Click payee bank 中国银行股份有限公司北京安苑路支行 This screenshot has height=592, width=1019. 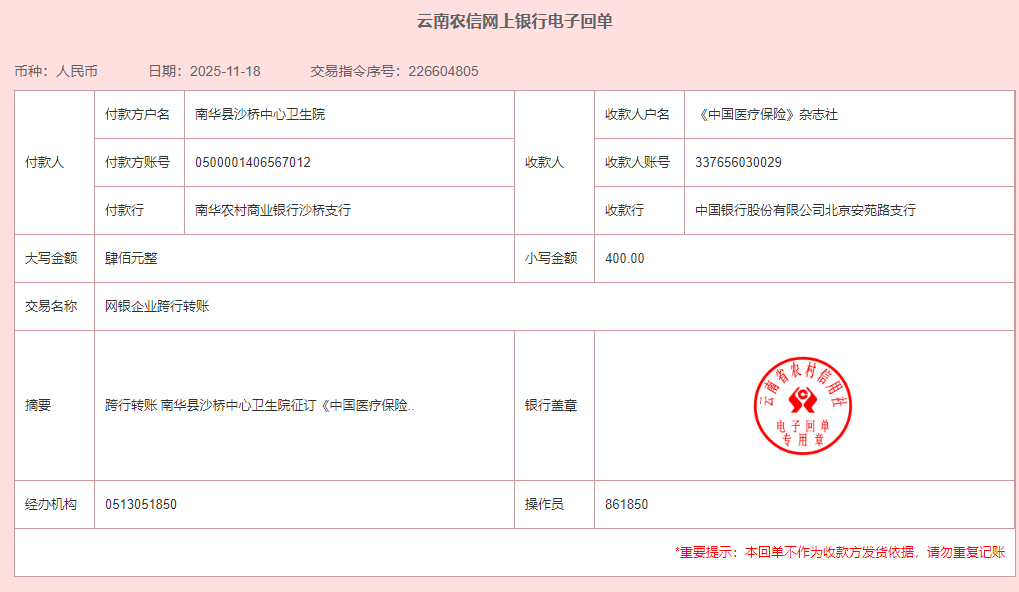[x=805, y=210]
